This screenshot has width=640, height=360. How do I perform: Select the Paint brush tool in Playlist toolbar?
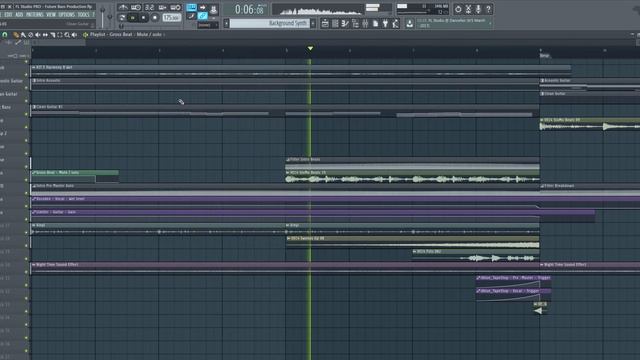click(x=23, y=35)
